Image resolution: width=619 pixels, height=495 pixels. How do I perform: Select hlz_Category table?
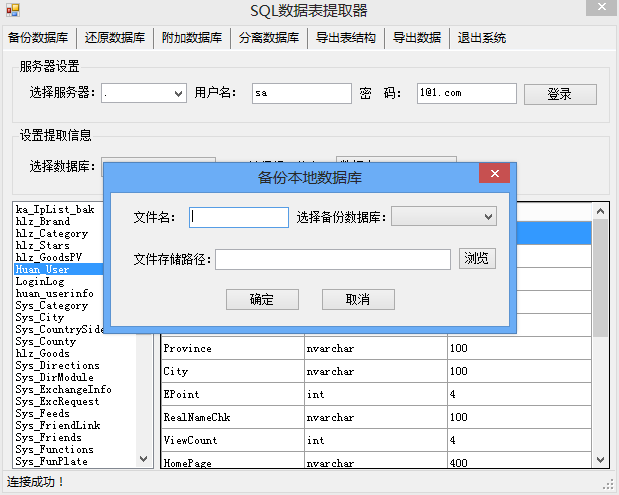pyautogui.click(x=52, y=233)
